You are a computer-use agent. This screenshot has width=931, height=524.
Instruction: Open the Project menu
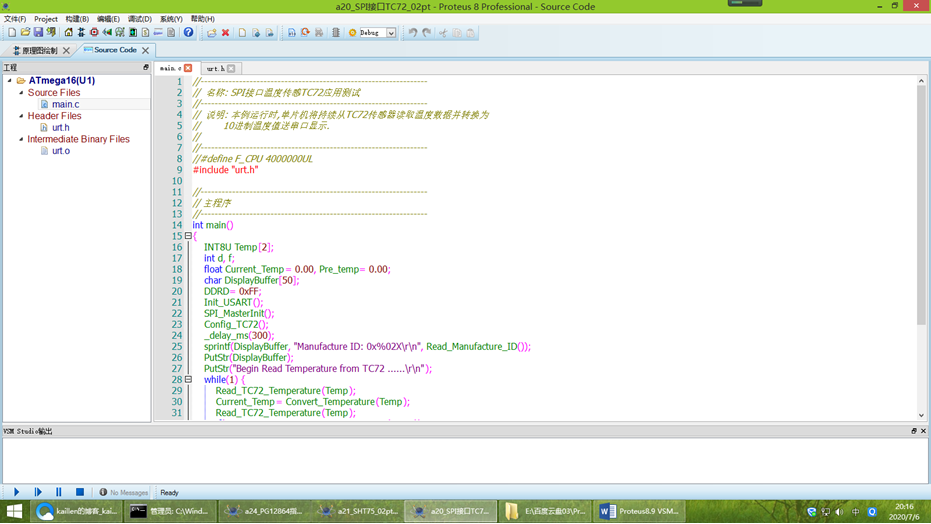pyautogui.click(x=46, y=19)
